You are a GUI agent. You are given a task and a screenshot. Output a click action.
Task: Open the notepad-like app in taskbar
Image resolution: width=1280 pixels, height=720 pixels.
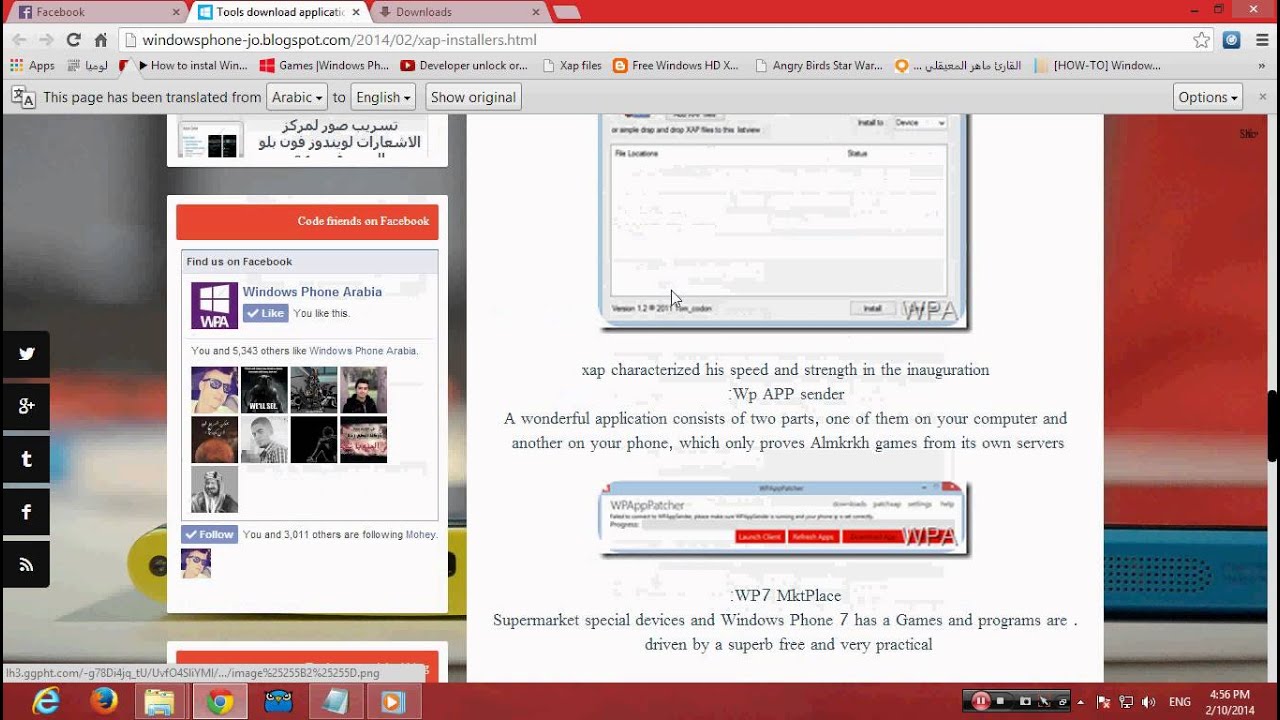335,702
